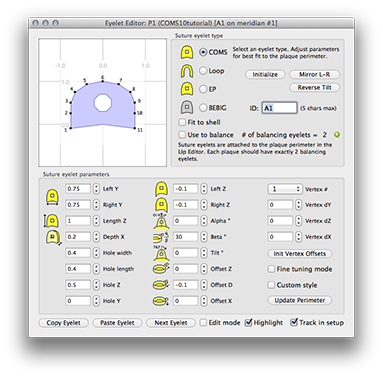Click Init Vertex Offsets button

click(300, 254)
